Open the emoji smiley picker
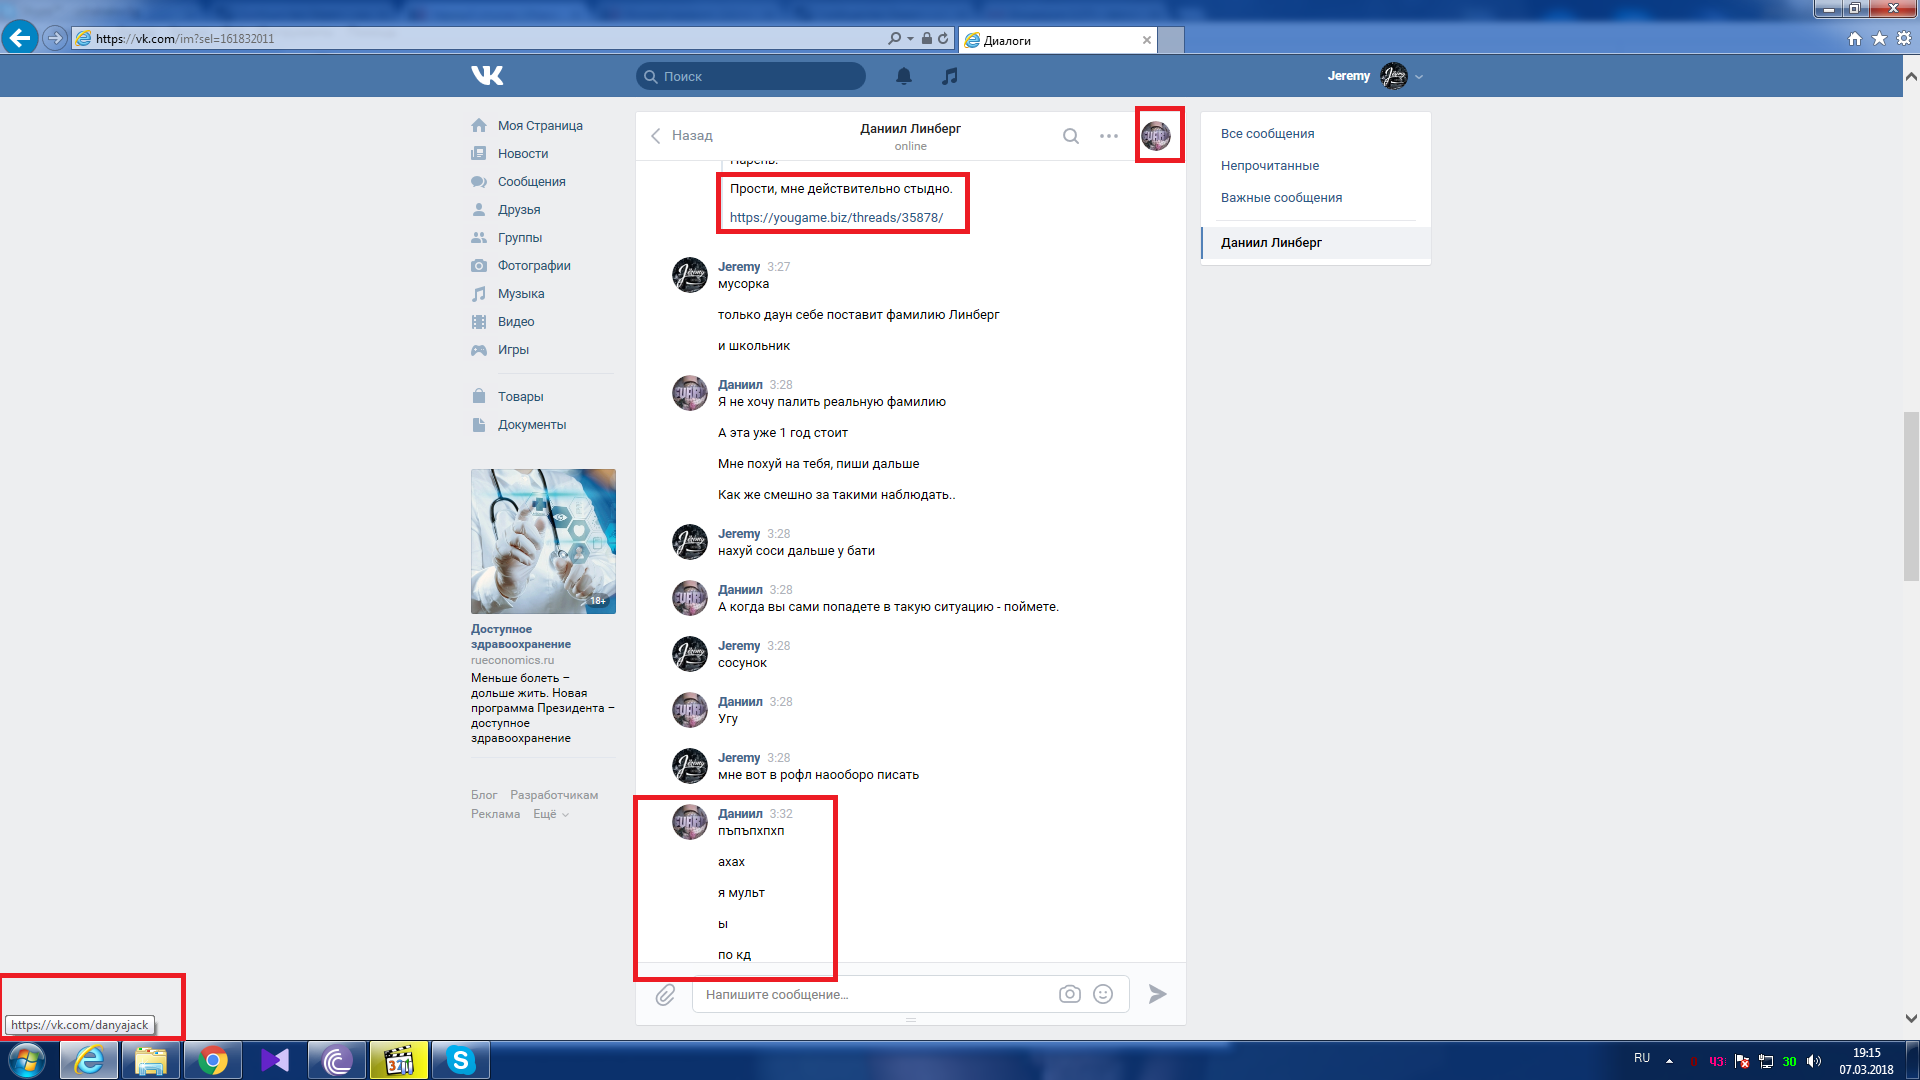The height and width of the screenshot is (1080, 1920). tap(1103, 994)
